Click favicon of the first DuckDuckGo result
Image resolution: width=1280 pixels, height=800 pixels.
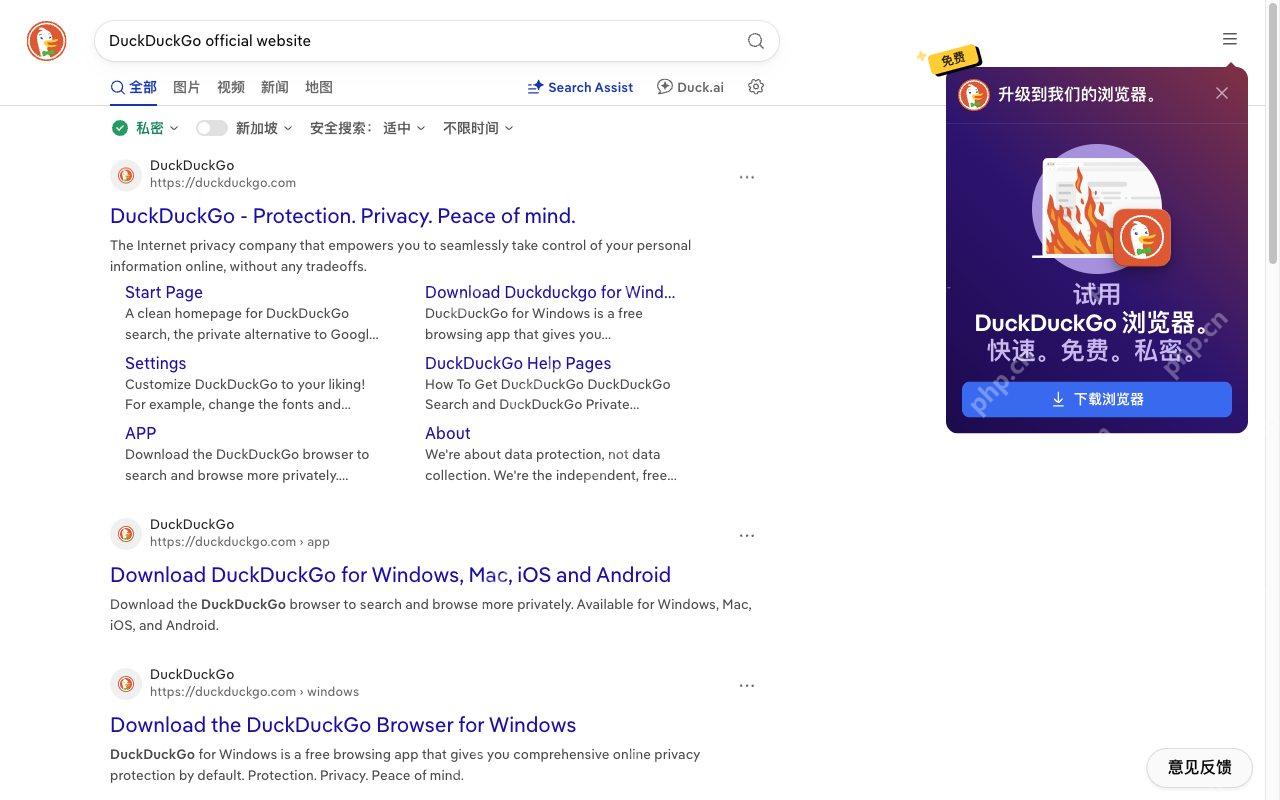click(x=126, y=175)
